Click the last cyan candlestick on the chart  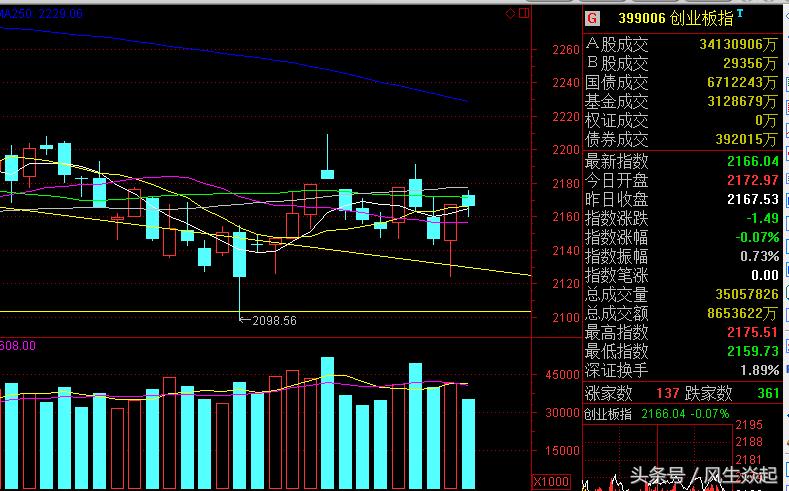click(468, 201)
